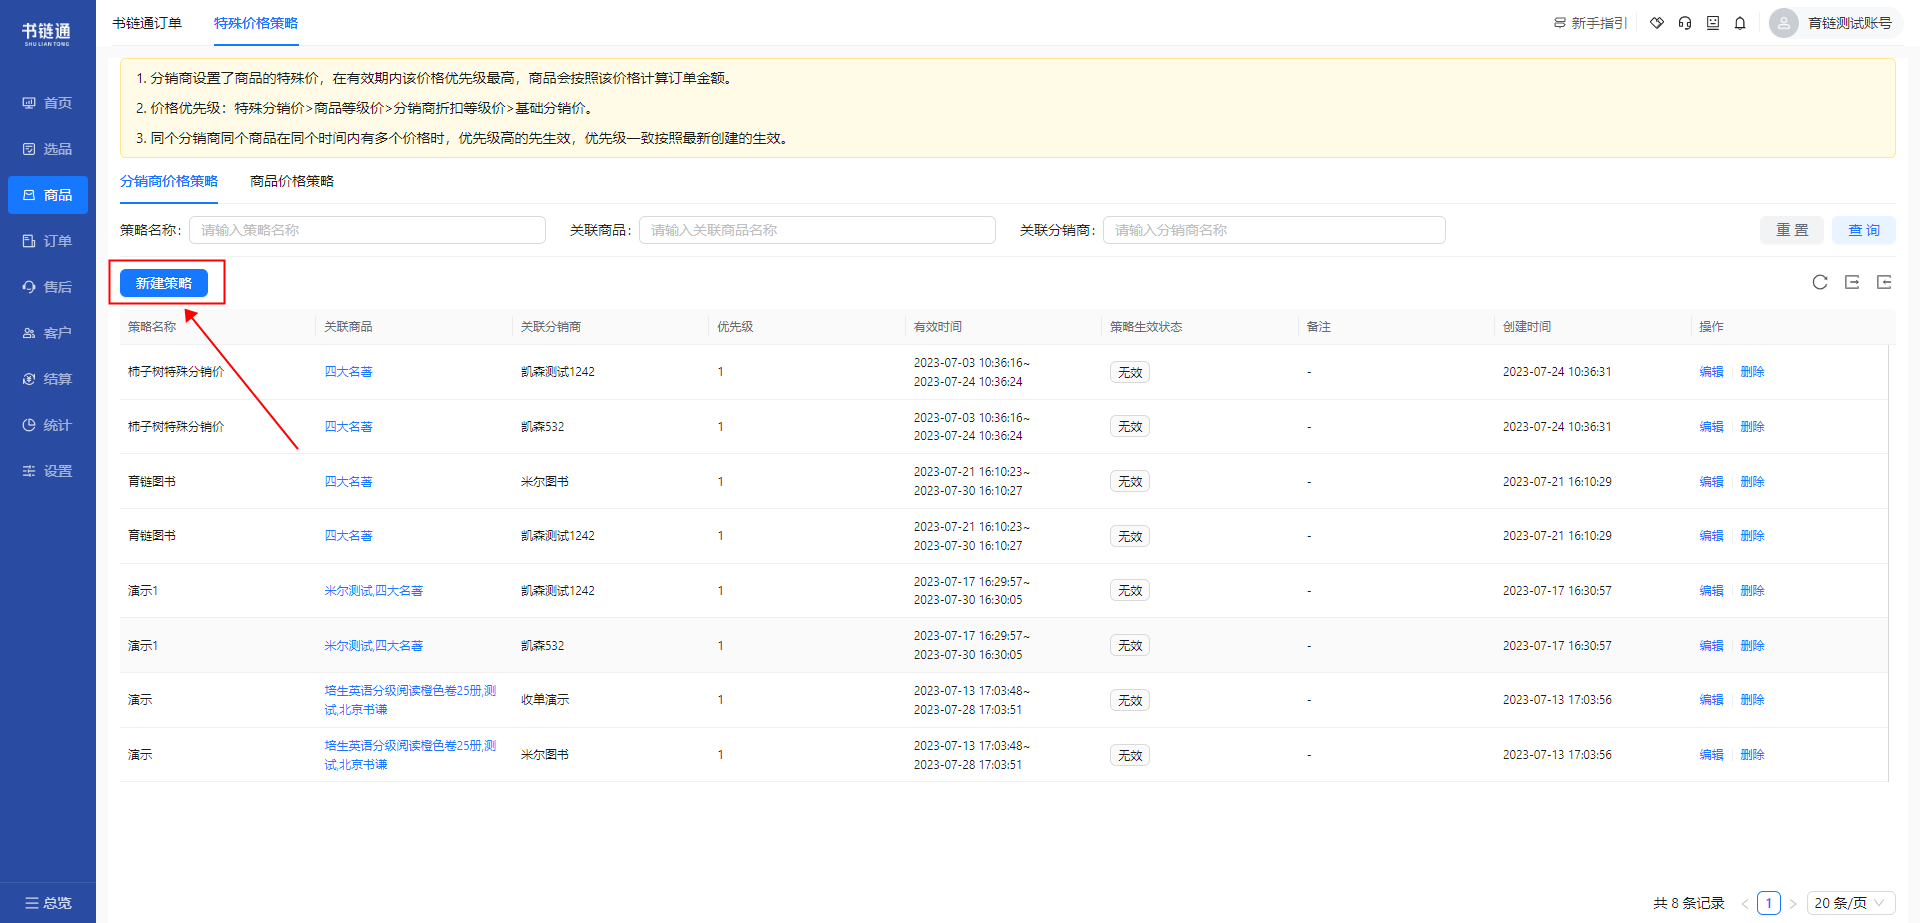Edit the 育链图书 米尔图书 row

pos(1711,482)
